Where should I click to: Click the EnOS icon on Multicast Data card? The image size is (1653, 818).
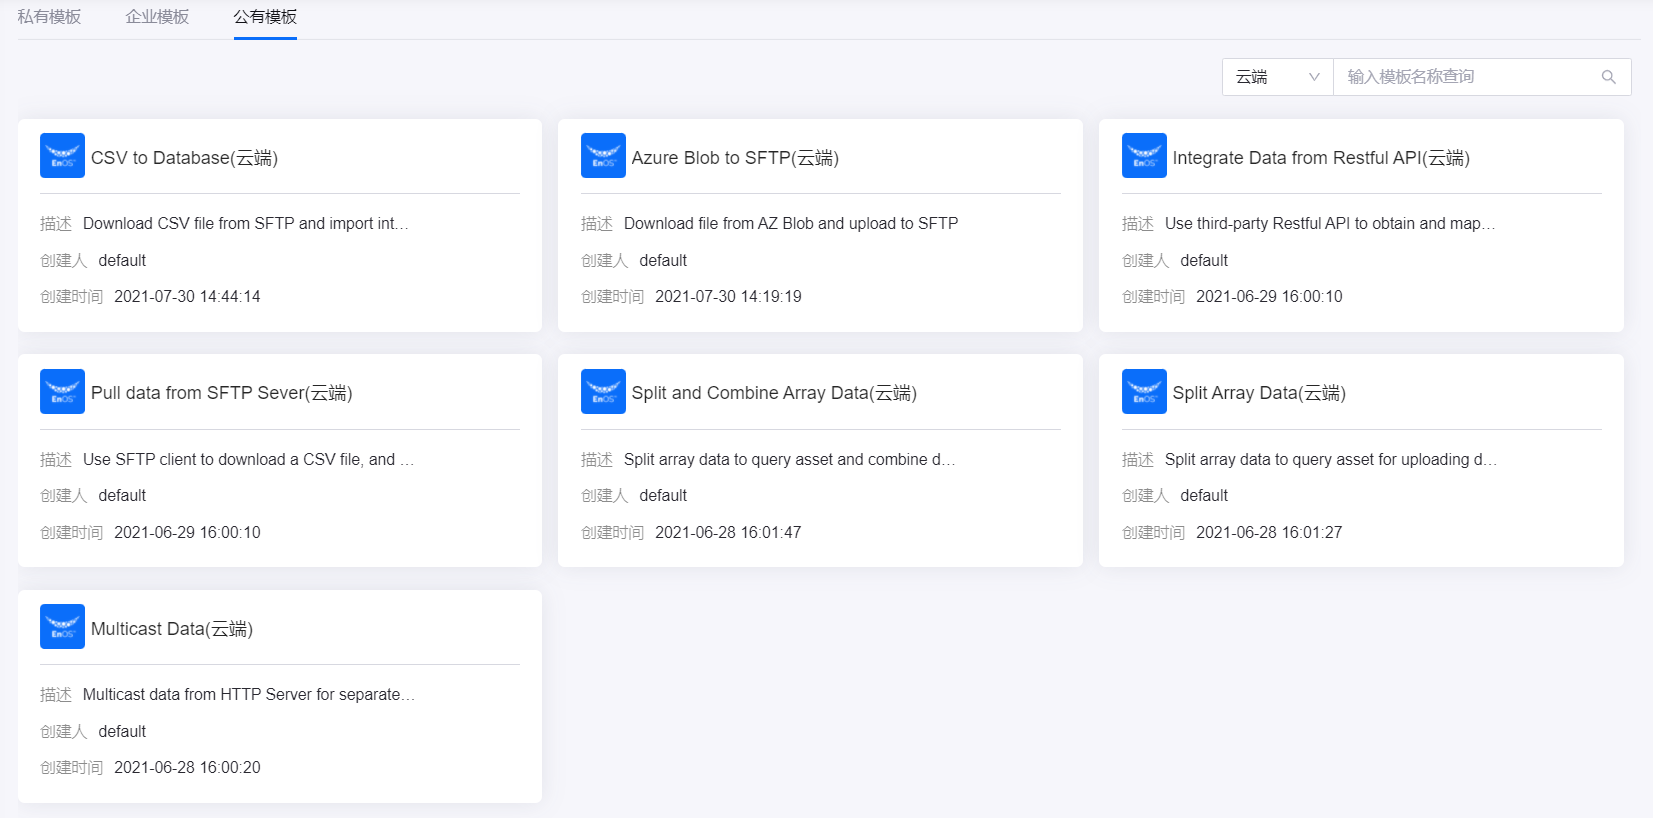[62, 627]
